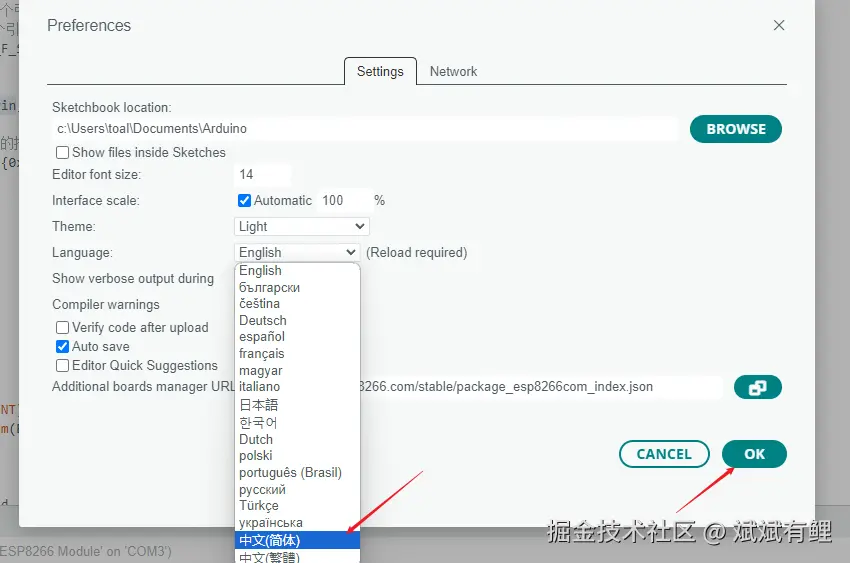
Task: Select italiano from the language list
Action: click(298, 387)
